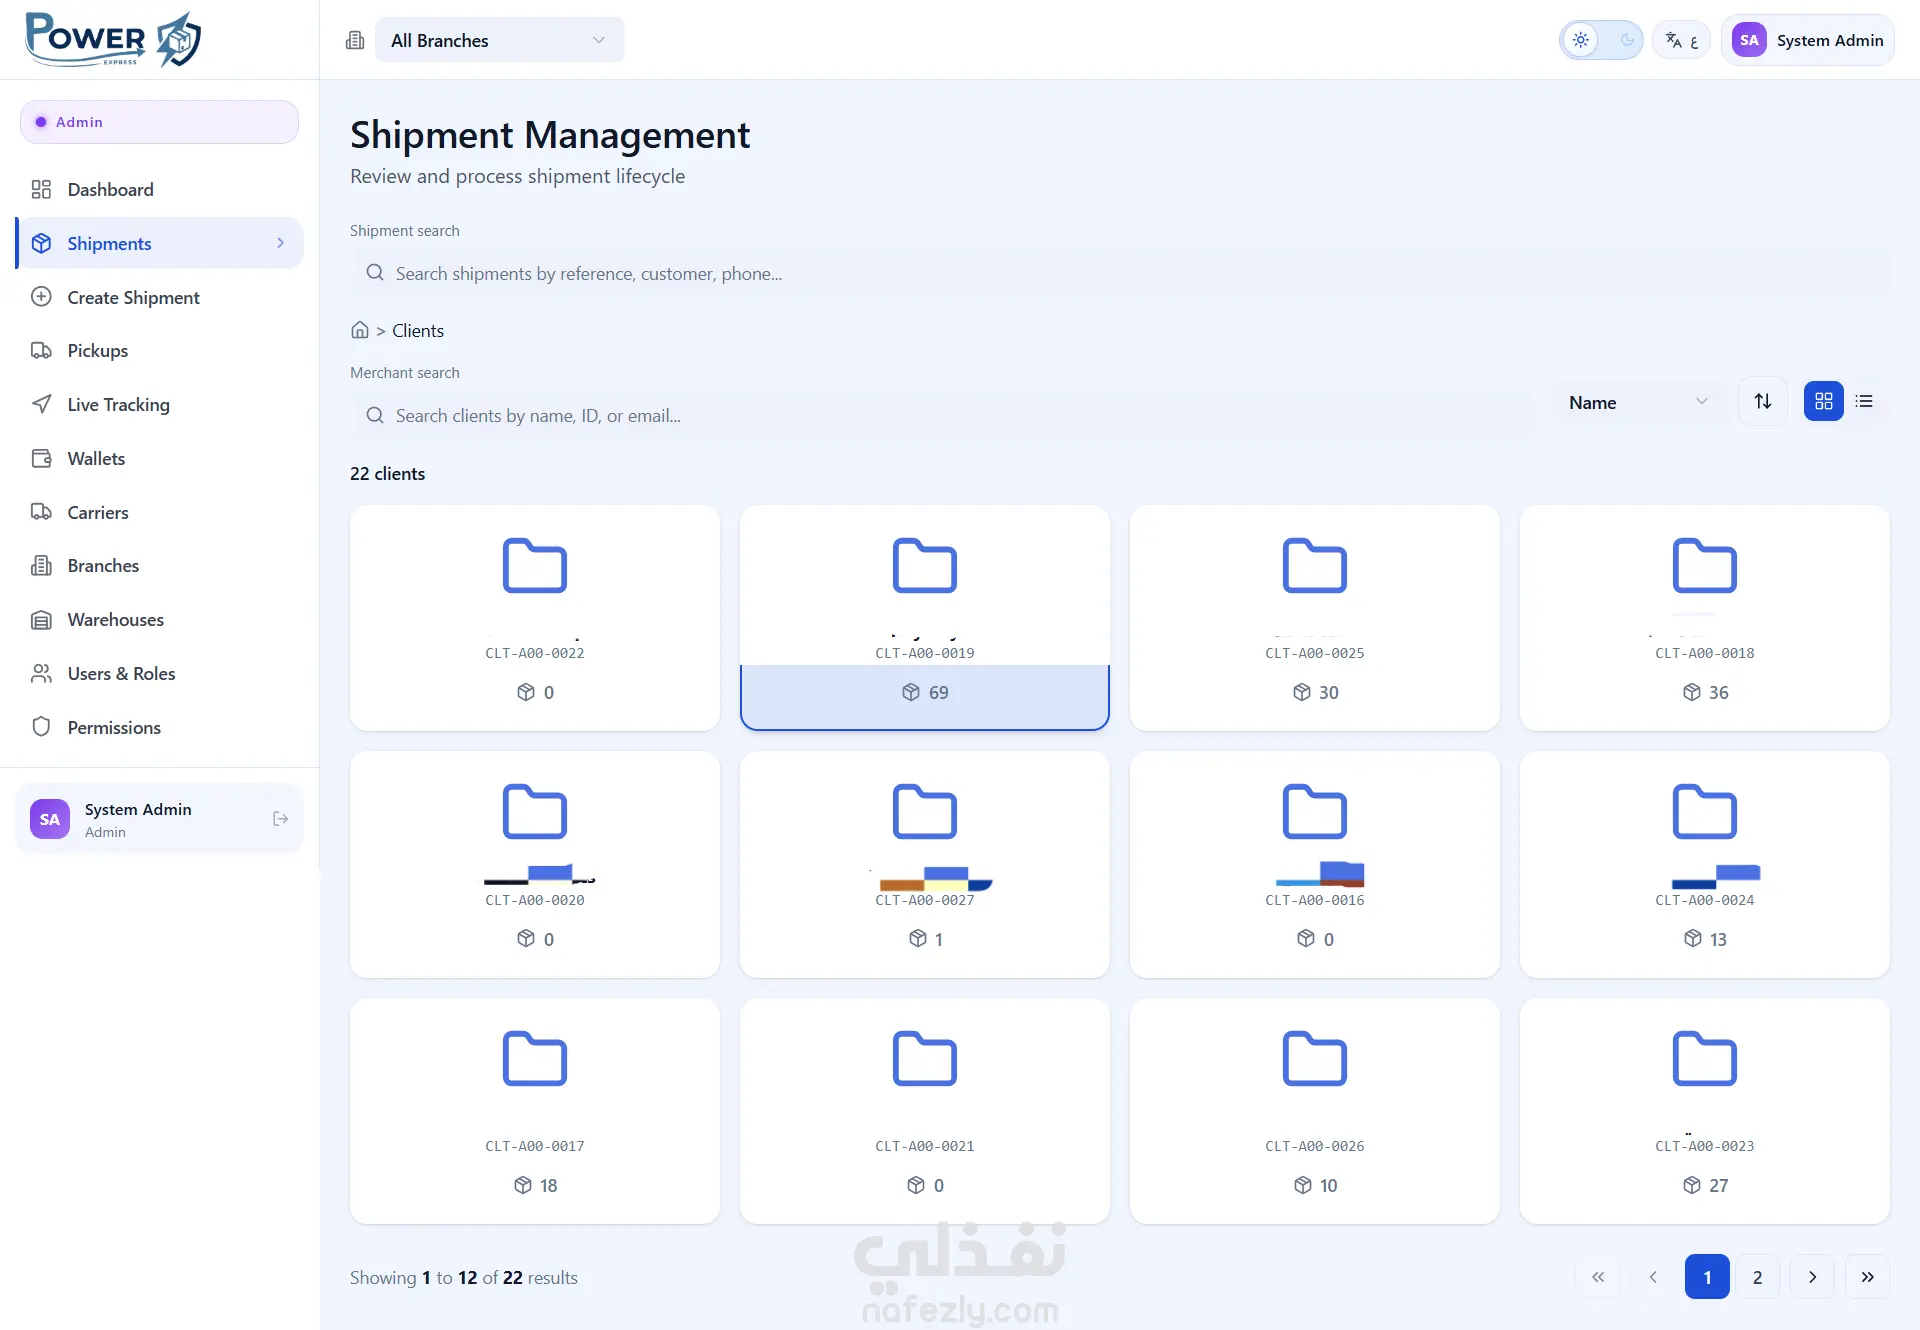Click the Wallets icon
The height and width of the screenshot is (1330, 1920).
41,458
